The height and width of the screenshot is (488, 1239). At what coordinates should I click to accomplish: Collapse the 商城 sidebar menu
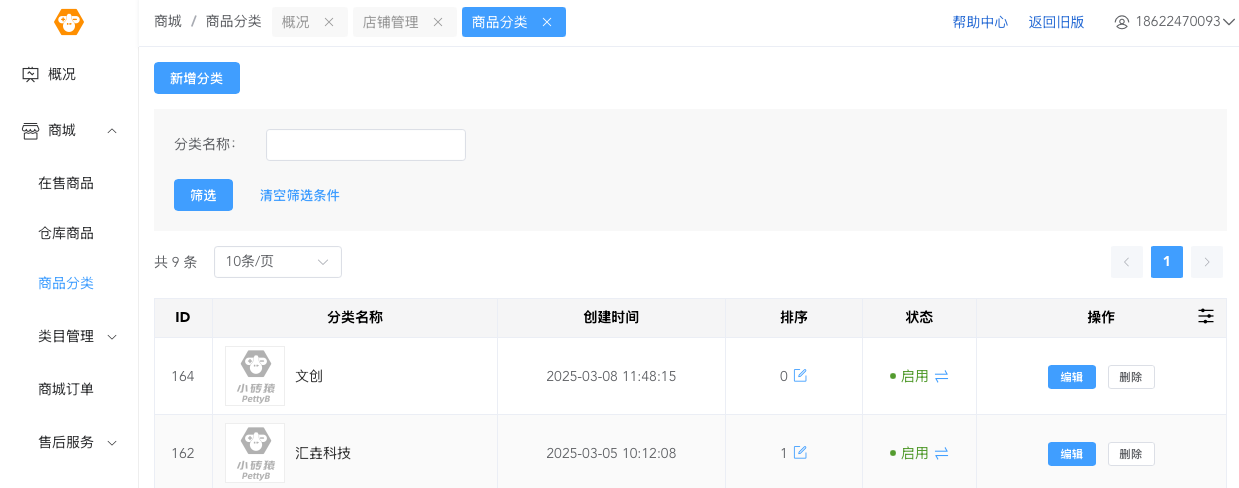click(112, 130)
